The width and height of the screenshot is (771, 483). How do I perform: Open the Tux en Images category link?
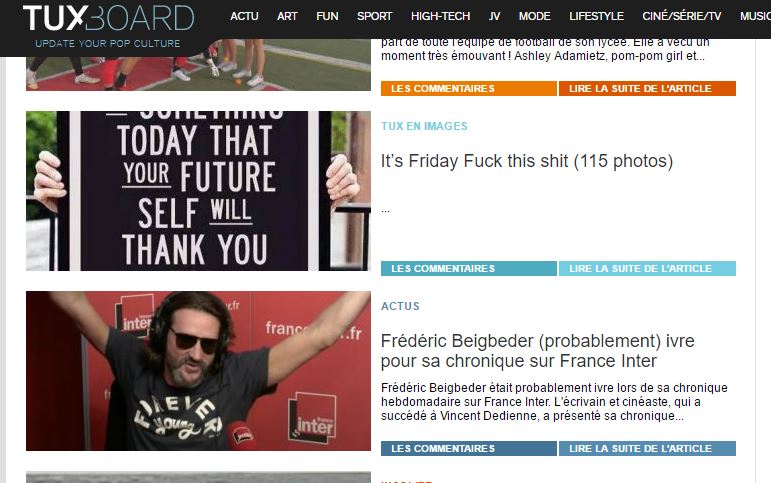coord(424,126)
